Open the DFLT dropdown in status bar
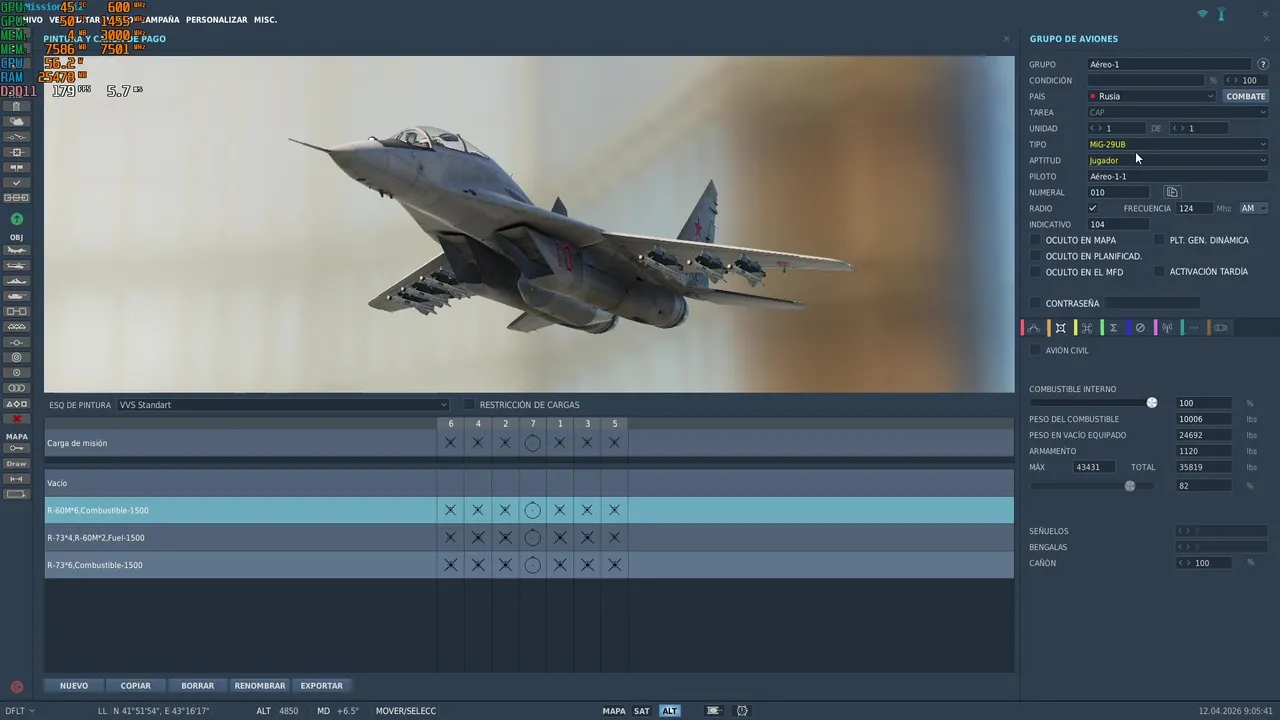Image resolution: width=1280 pixels, height=720 pixels. pos(19,711)
